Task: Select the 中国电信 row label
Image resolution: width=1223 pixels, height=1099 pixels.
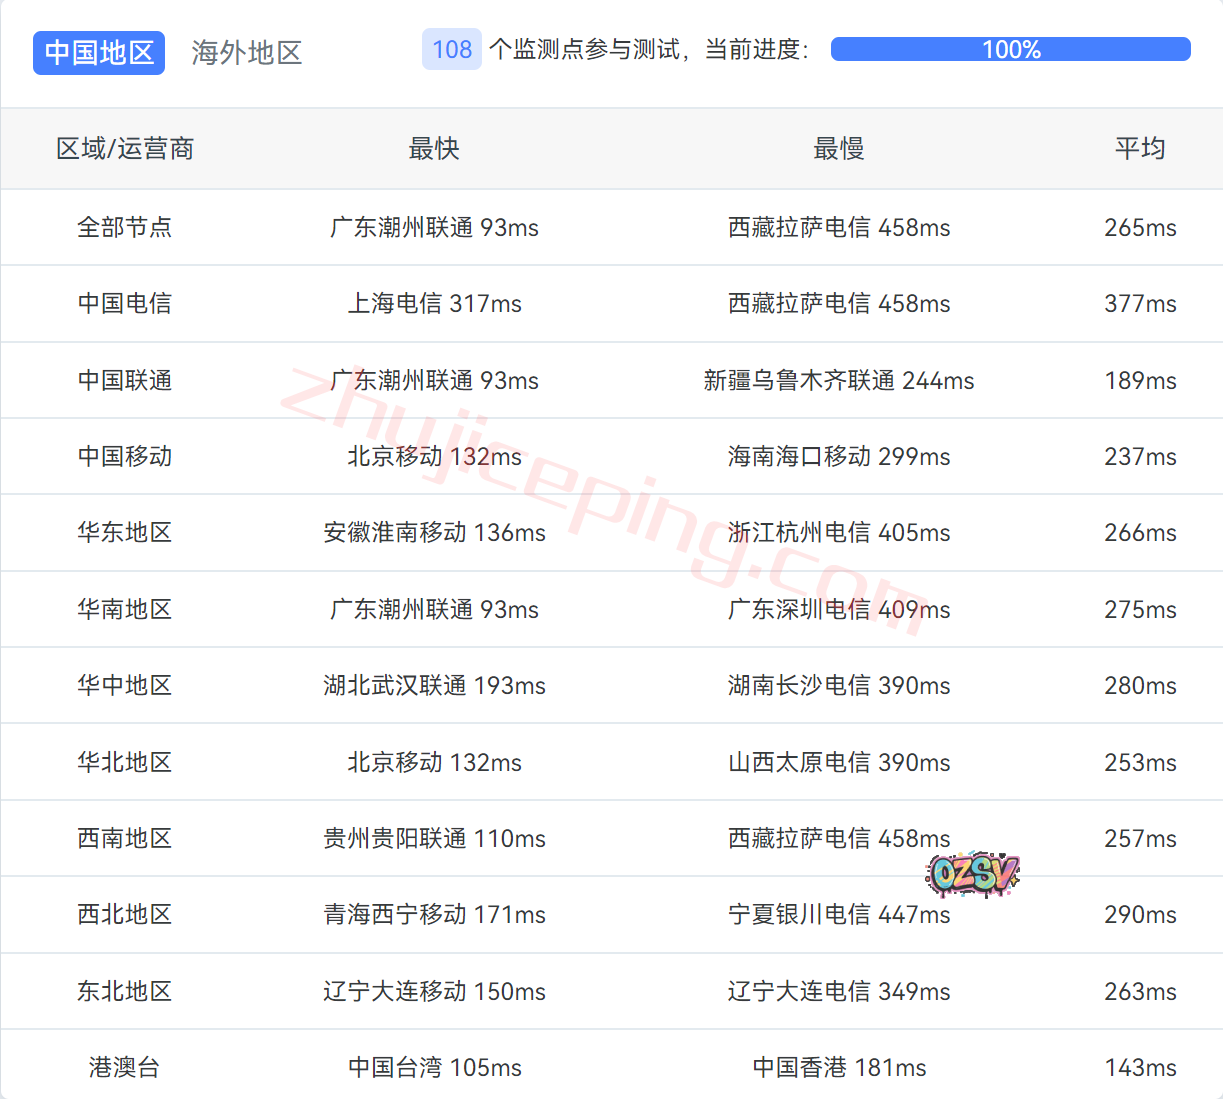Action: coord(125,304)
